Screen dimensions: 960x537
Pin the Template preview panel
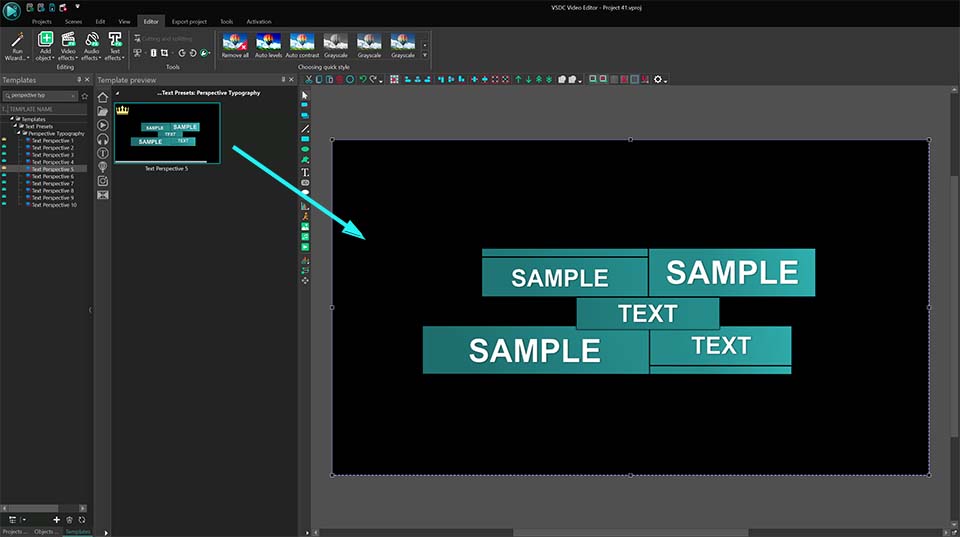[x=283, y=80]
